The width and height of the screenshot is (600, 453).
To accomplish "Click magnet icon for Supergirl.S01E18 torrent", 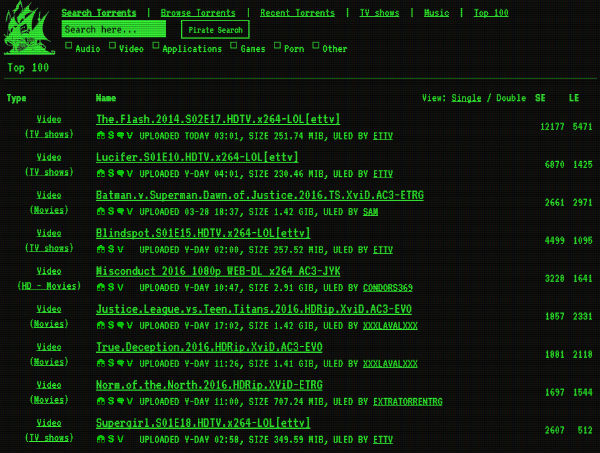I will pyautogui.click(x=101, y=439).
